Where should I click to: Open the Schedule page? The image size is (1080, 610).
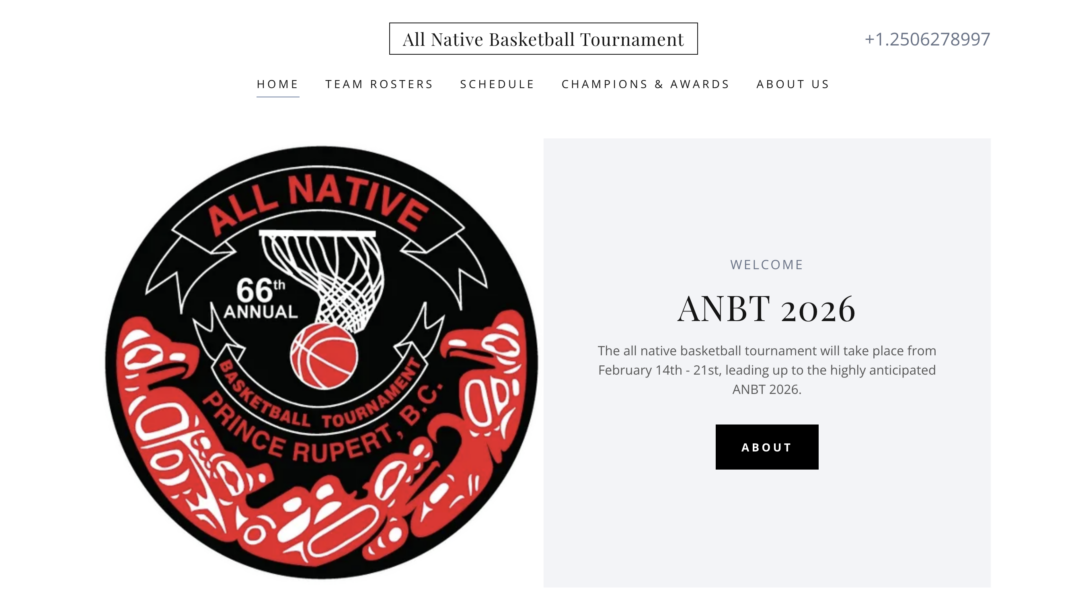[497, 84]
